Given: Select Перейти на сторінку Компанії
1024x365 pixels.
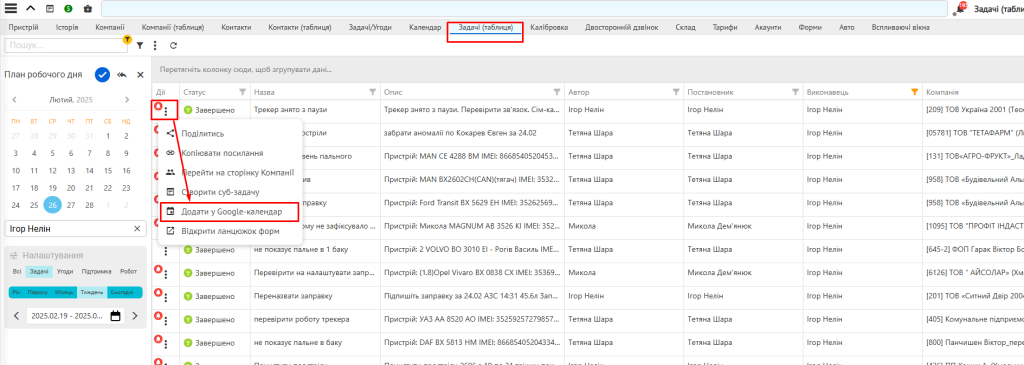Looking at the screenshot, I should pos(238,172).
